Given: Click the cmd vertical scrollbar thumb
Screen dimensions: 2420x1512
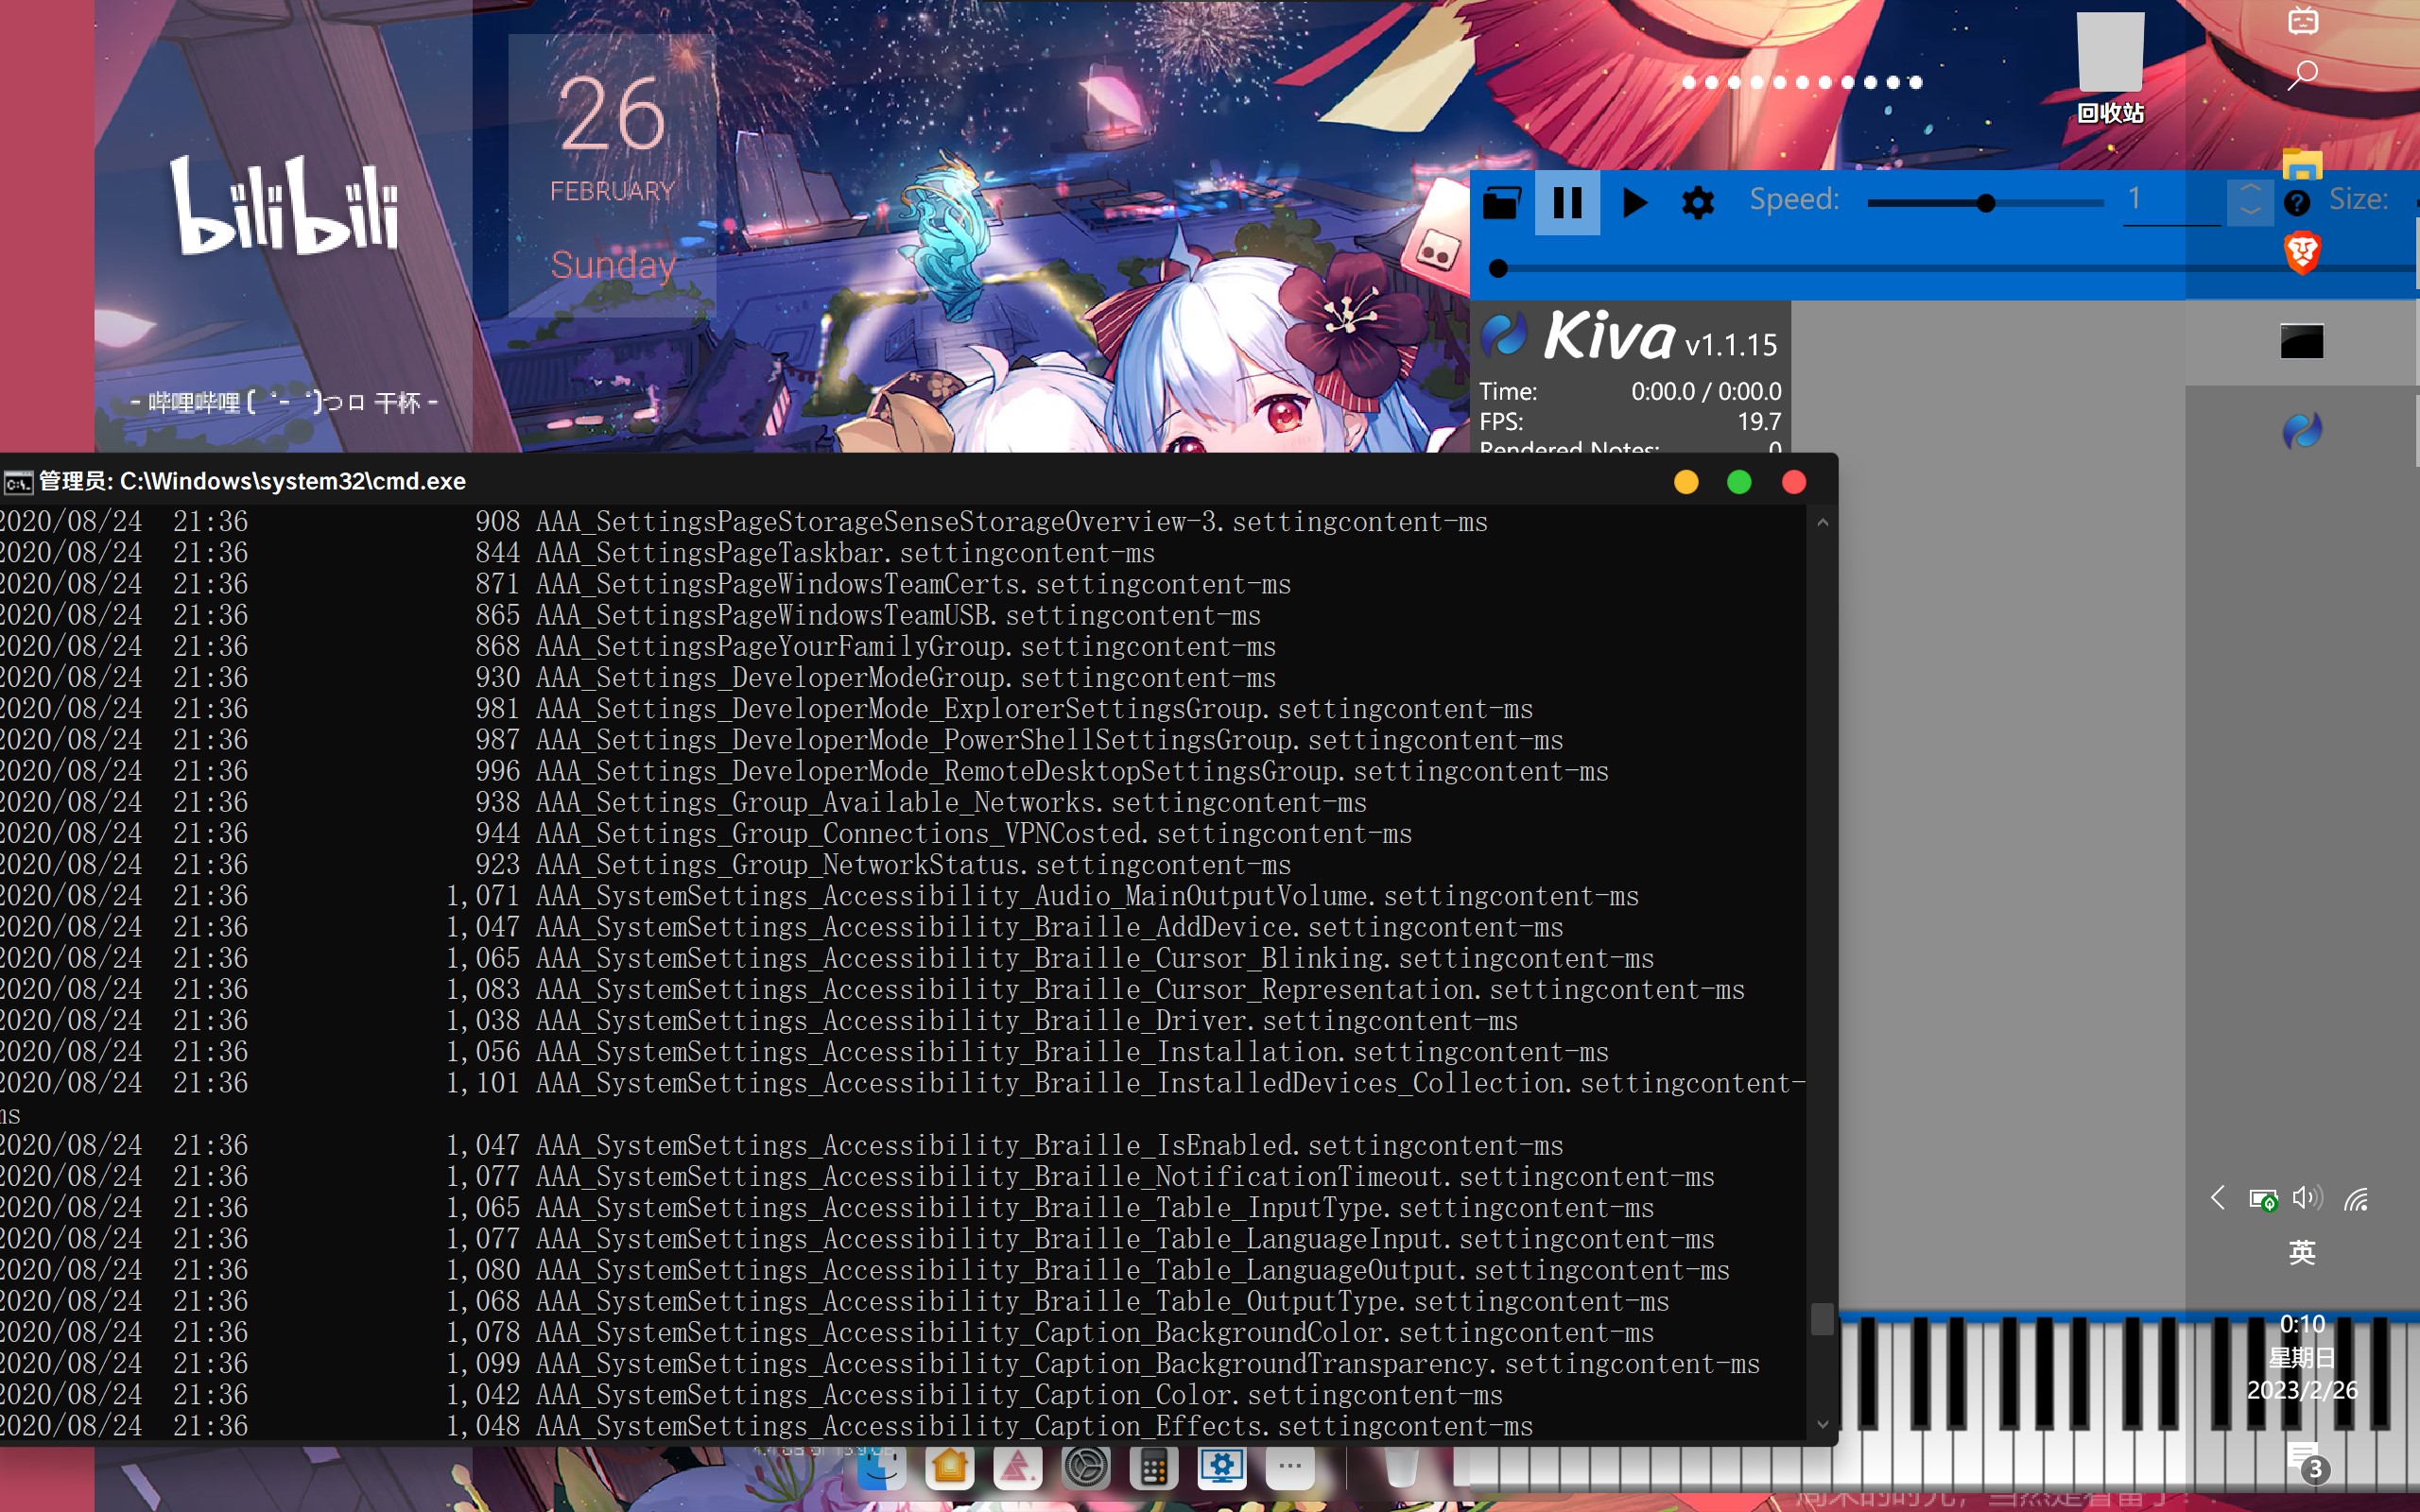Looking at the screenshot, I should pyautogui.click(x=1822, y=1318).
